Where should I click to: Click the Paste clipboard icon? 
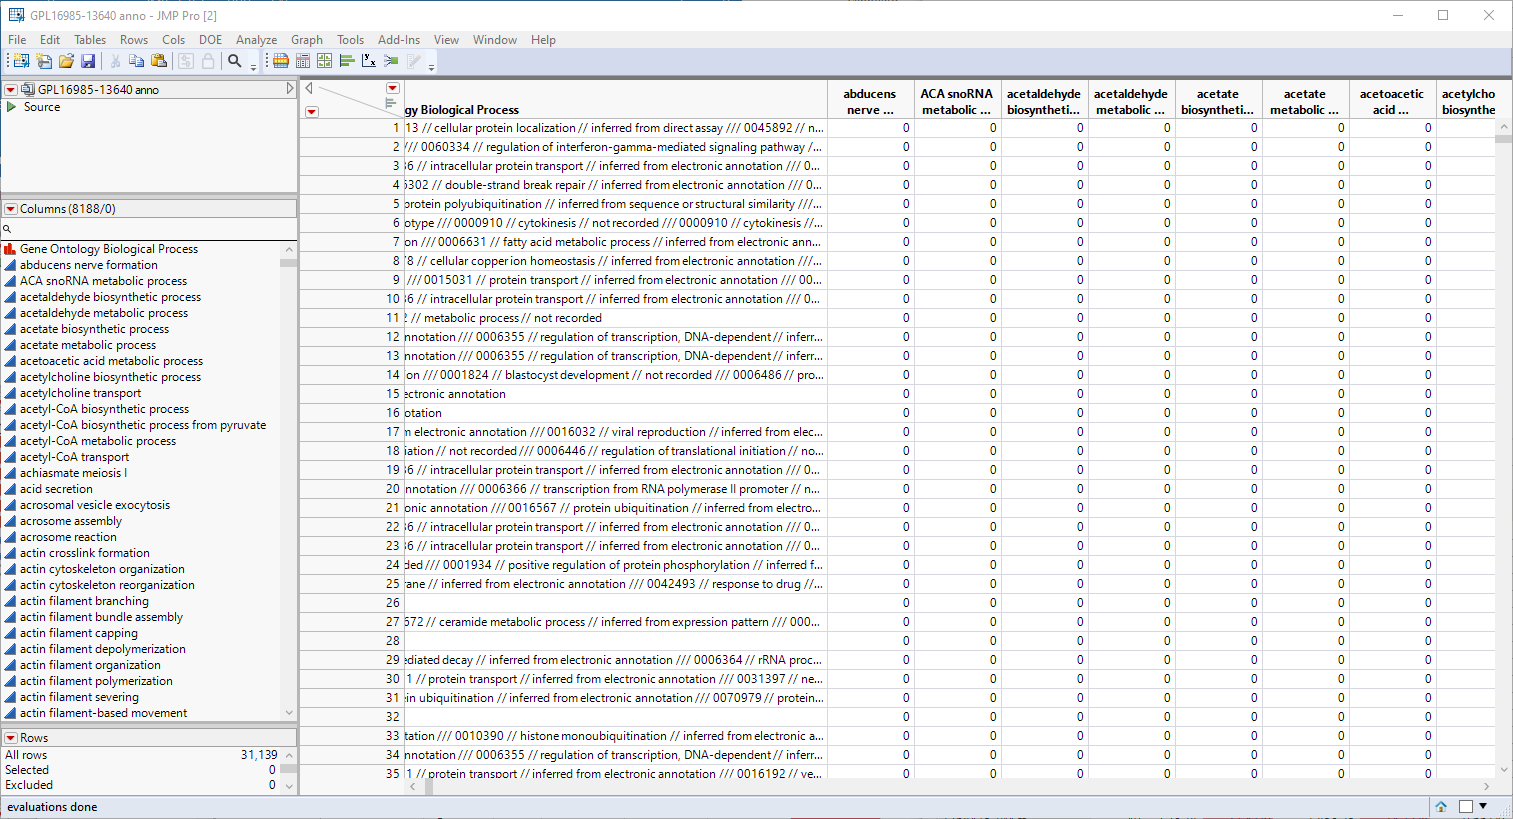(x=159, y=61)
